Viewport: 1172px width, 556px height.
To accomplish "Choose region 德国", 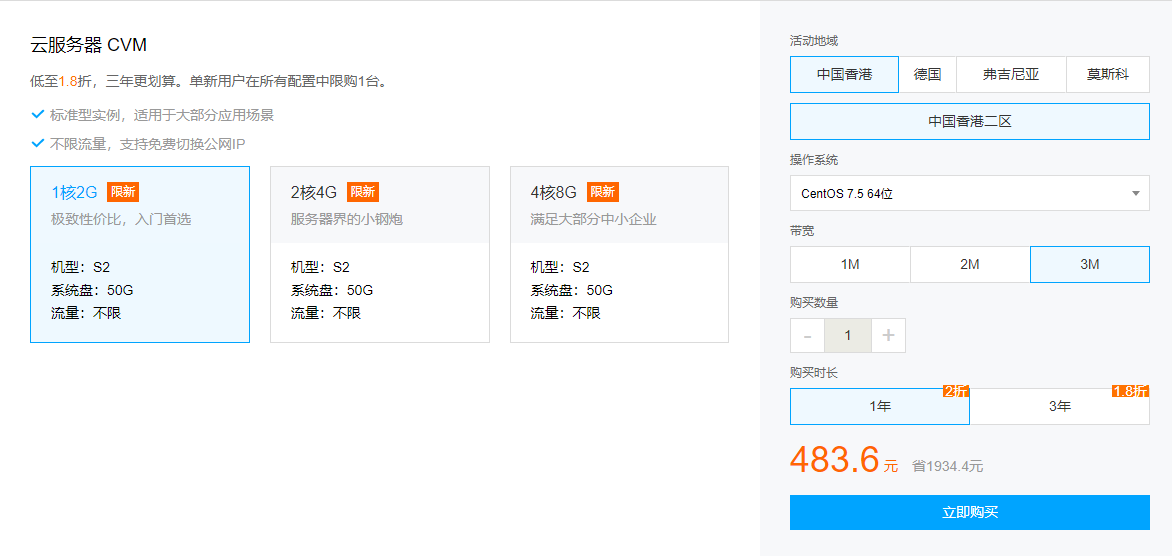I will 928,75.
